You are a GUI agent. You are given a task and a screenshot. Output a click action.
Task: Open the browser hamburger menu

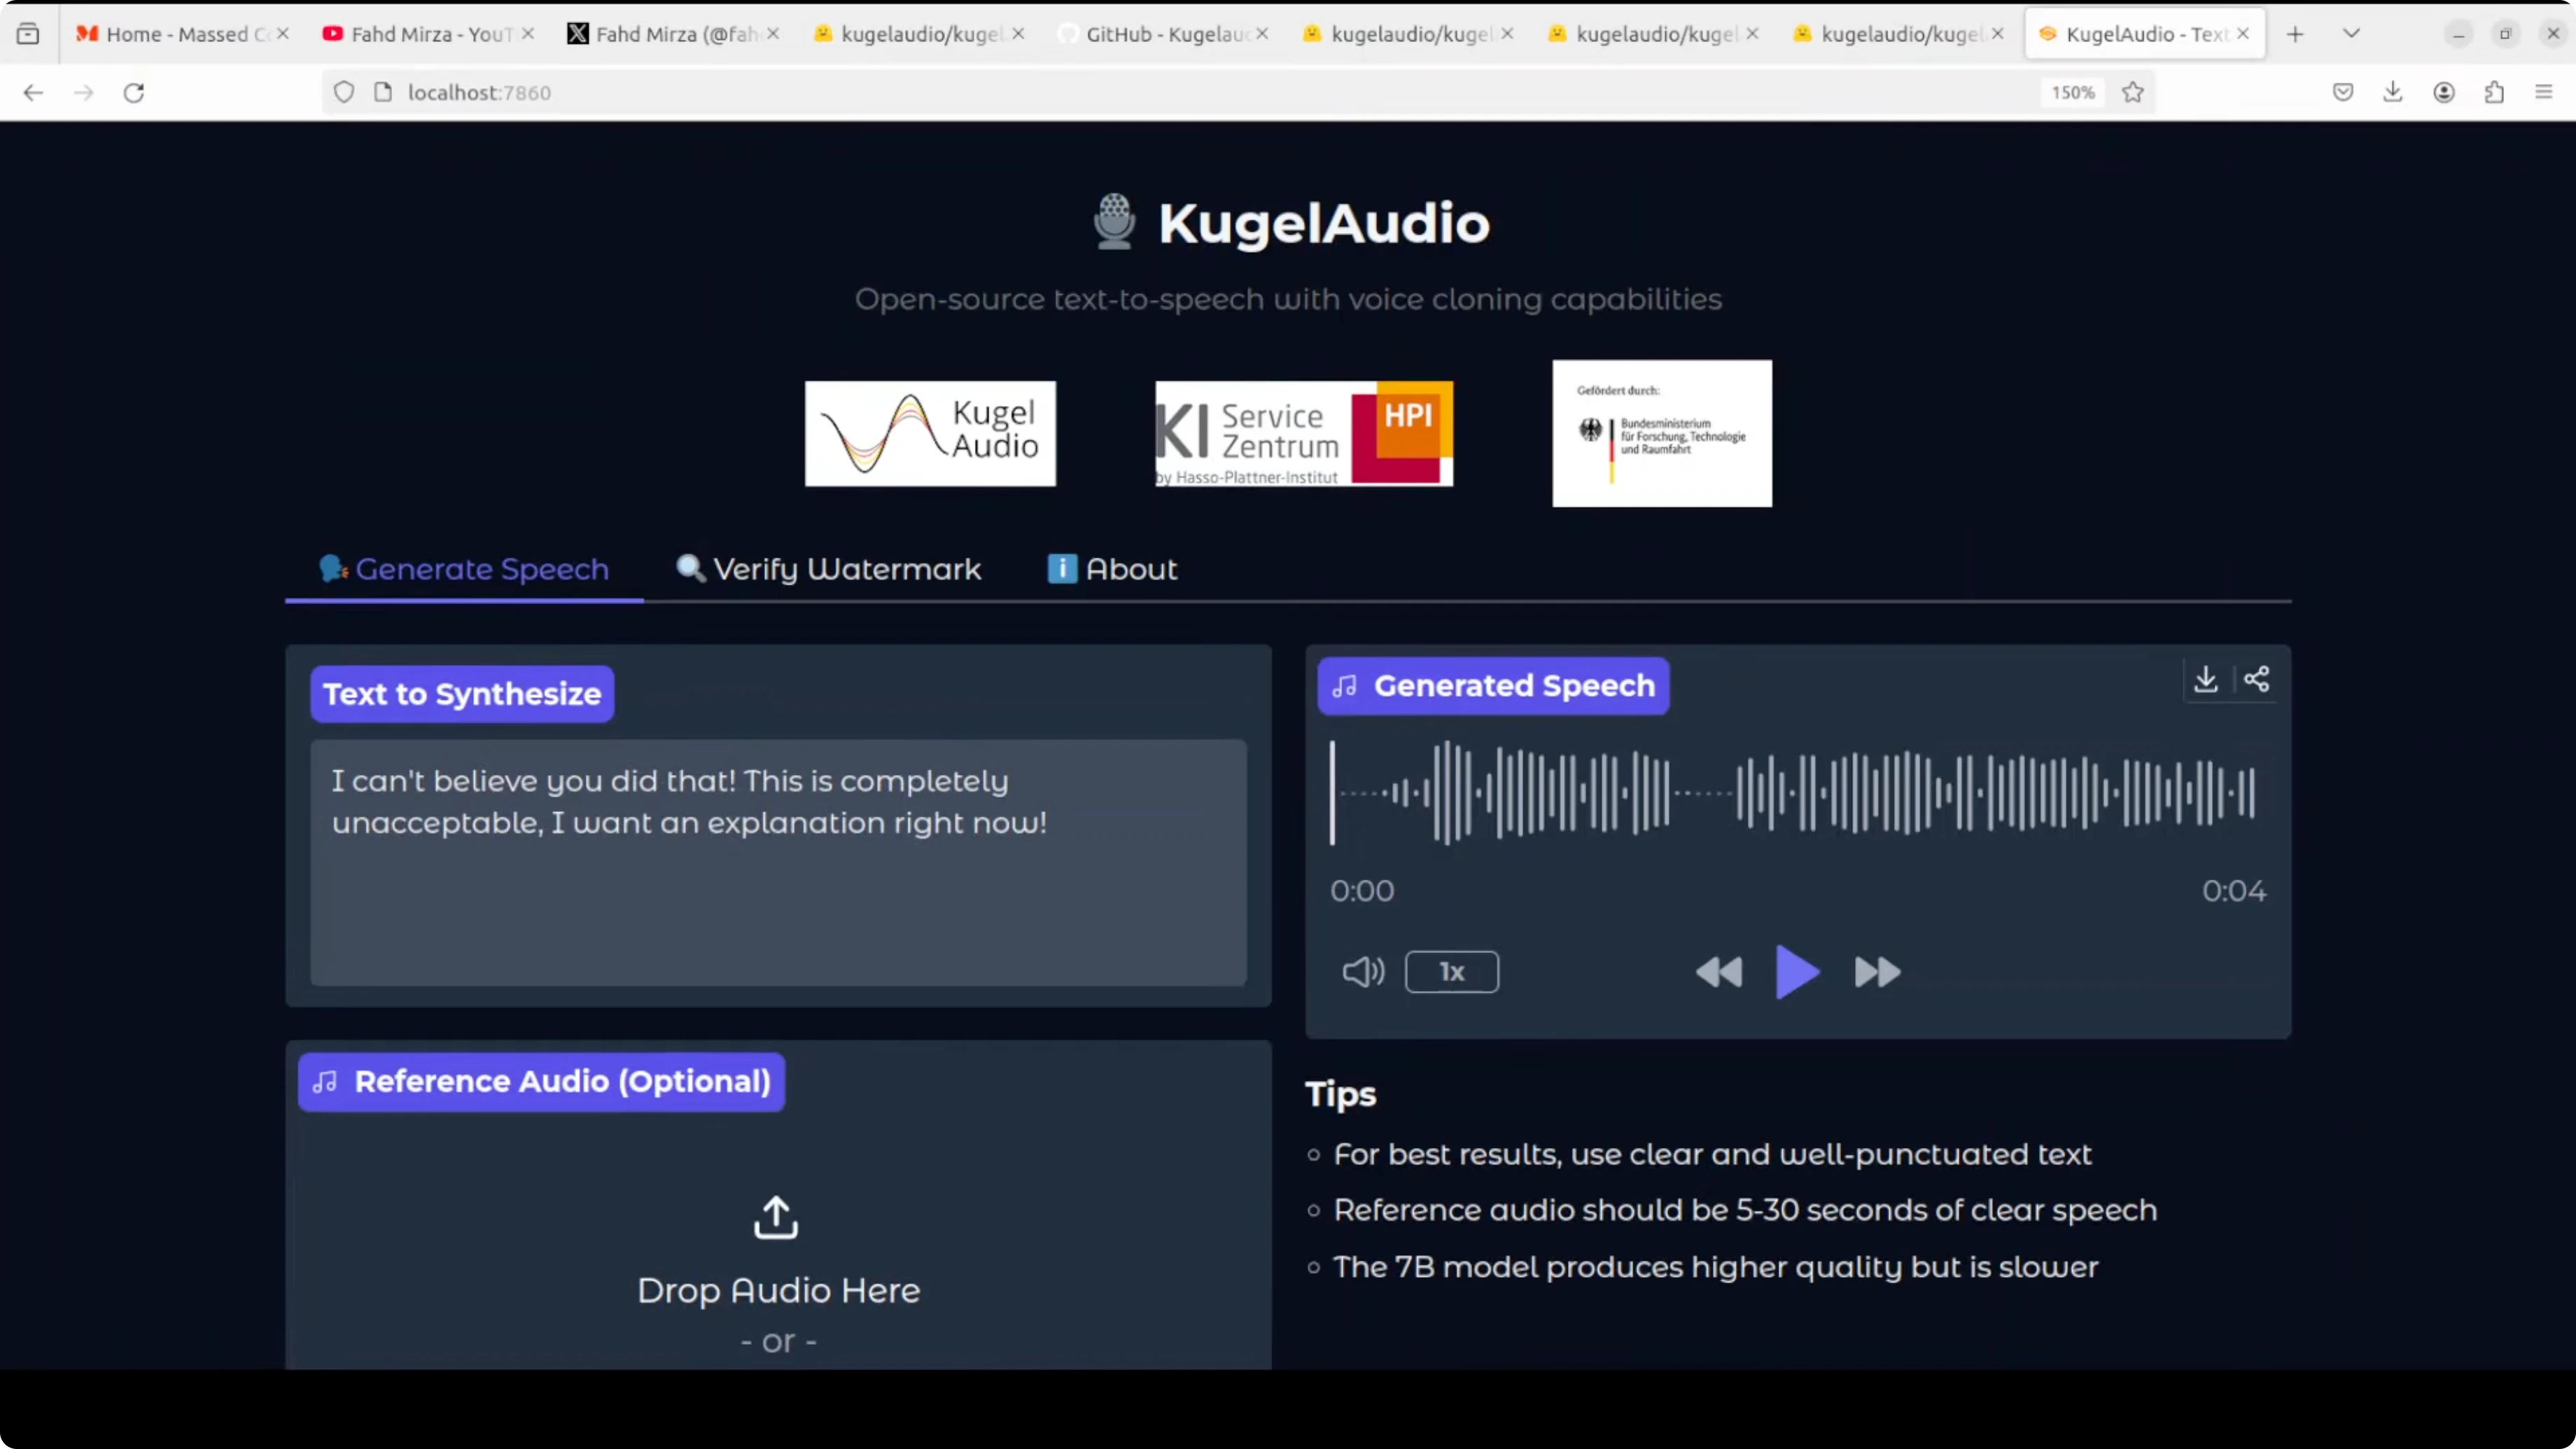pyautogui.click(x=2544, y=92)
